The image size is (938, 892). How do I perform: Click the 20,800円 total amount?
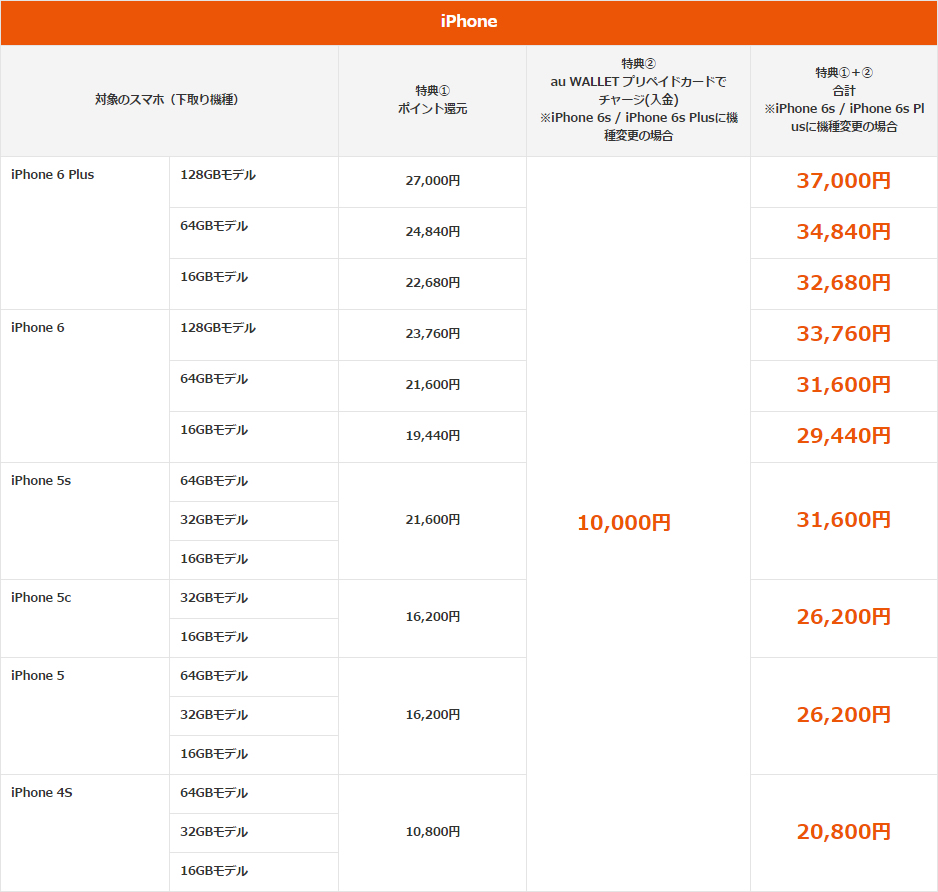point(843,832)
